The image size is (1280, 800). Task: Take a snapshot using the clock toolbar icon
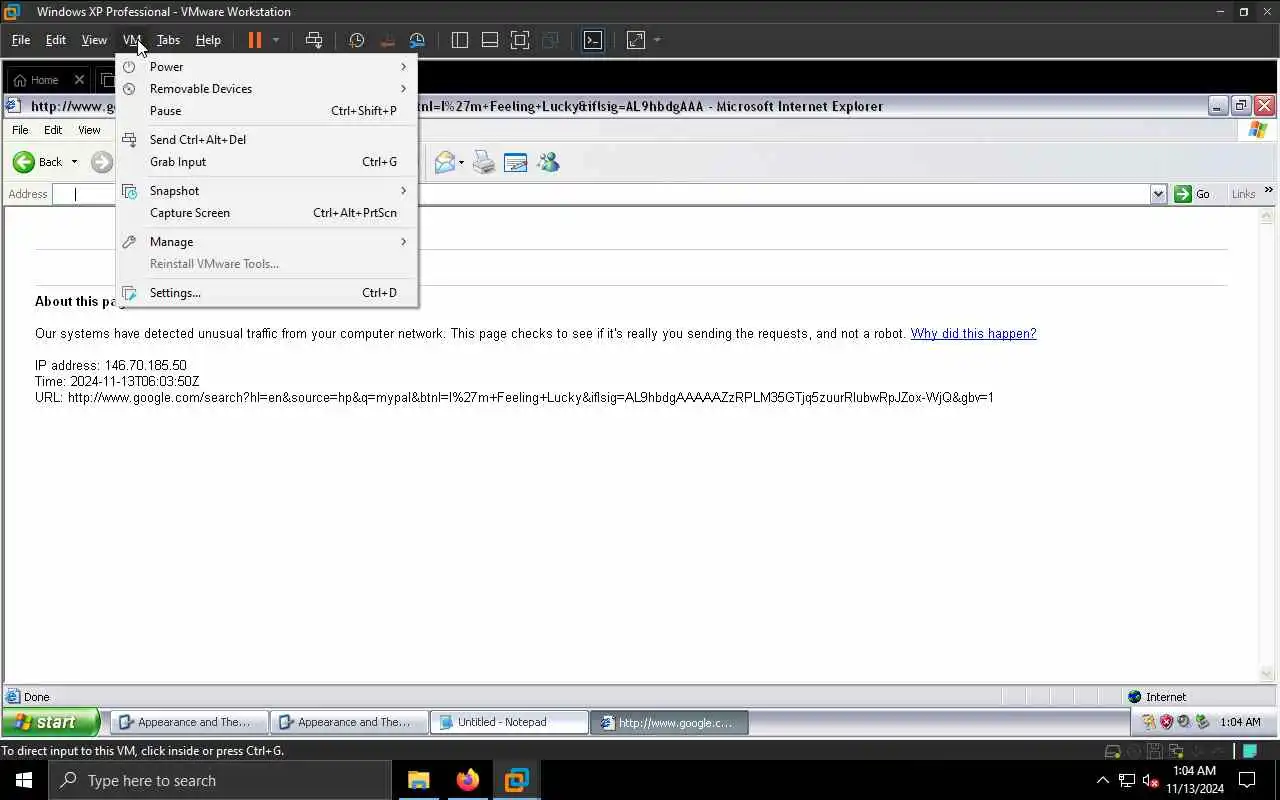point(356,40)
